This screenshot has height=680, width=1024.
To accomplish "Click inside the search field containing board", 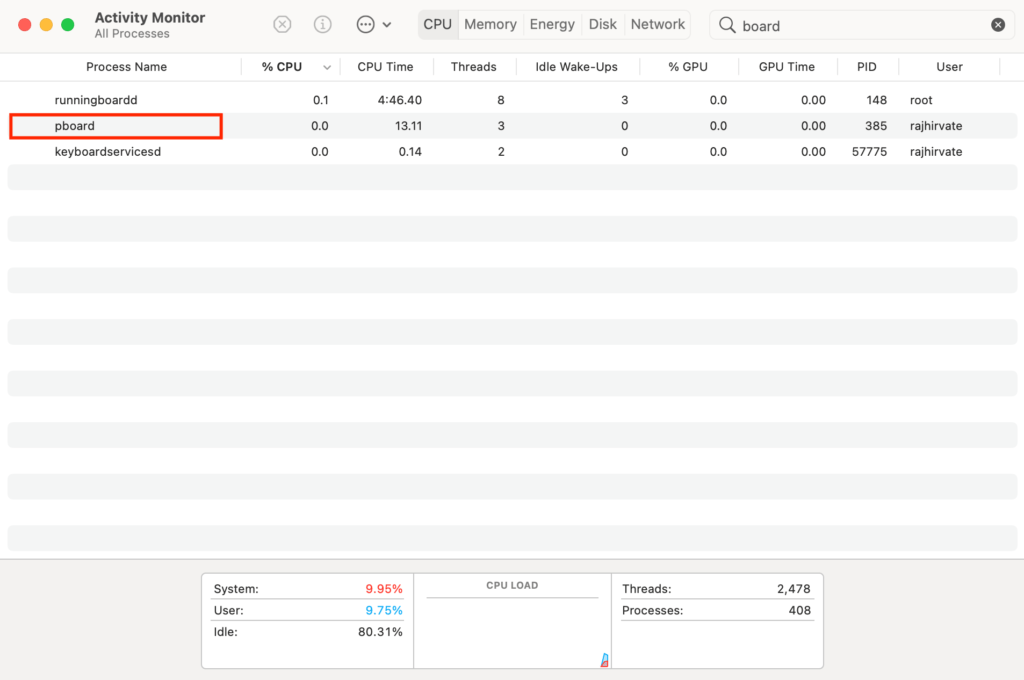I will tap(860, 26).
